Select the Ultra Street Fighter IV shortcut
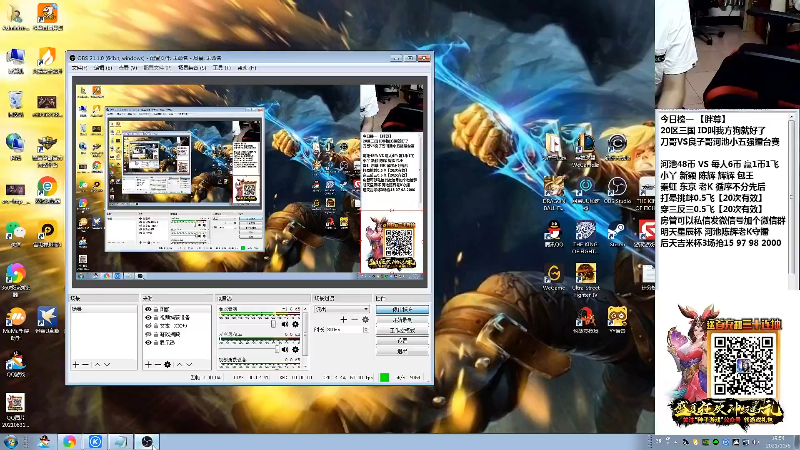Viewport: 800px width, 450px height. pyautogui.click(x=586, y=281)
